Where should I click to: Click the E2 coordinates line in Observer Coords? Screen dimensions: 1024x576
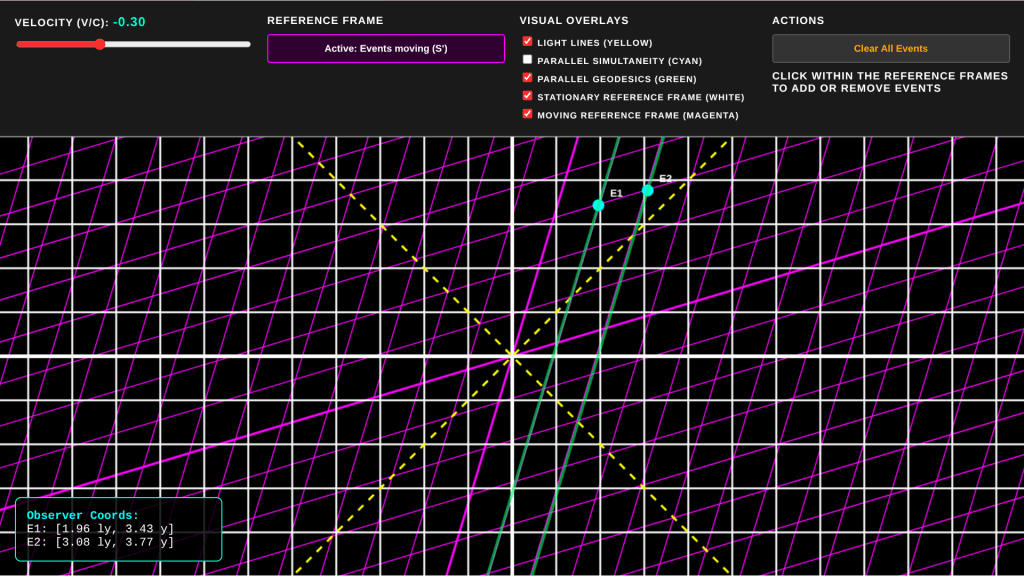pyautogui.click(x=100, y=542)
